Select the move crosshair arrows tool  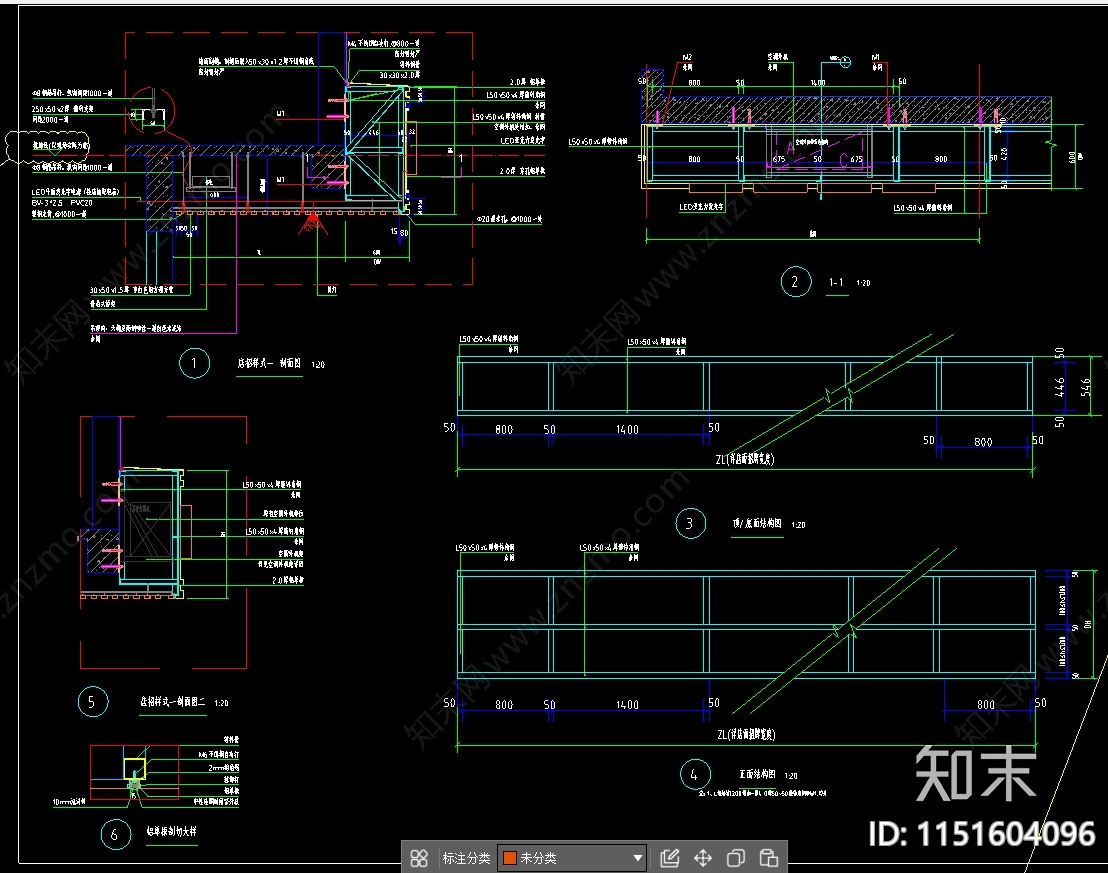tap(703, 858)
